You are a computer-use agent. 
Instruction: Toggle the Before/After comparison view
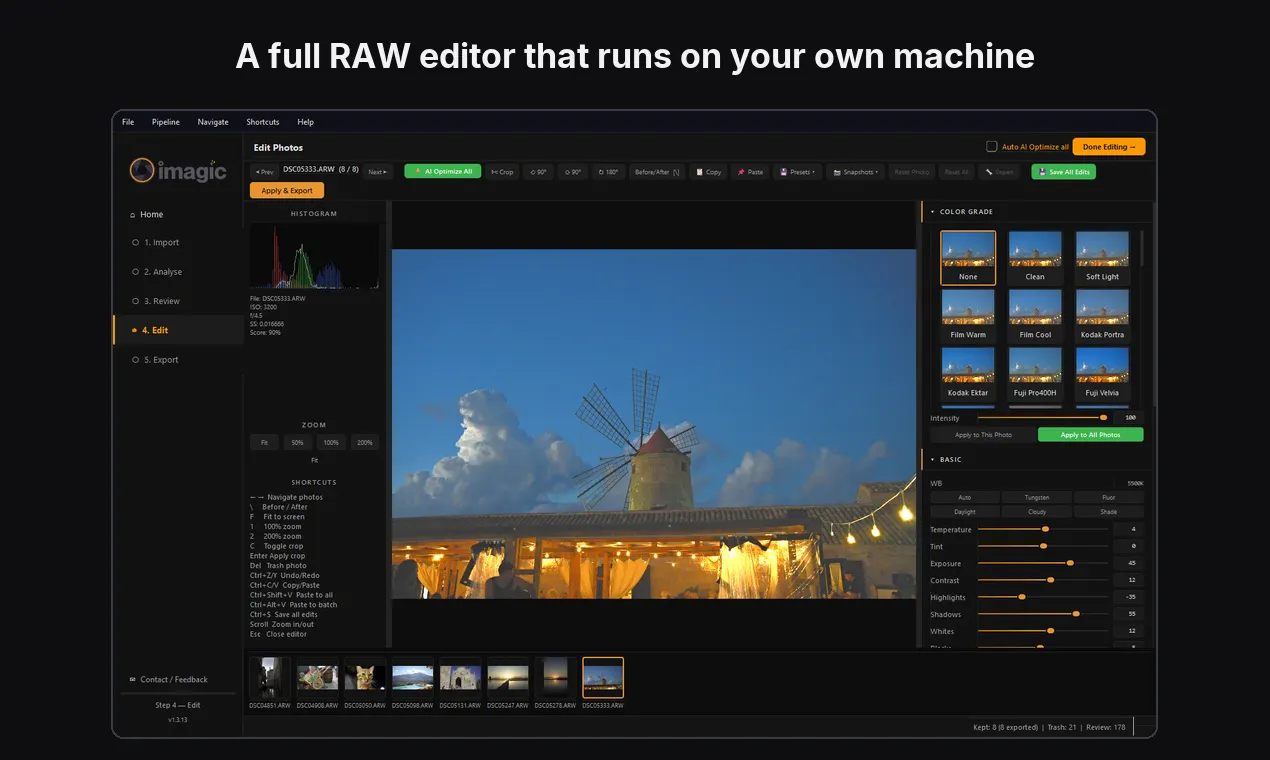pyautogui.click(x=657, y=172)
